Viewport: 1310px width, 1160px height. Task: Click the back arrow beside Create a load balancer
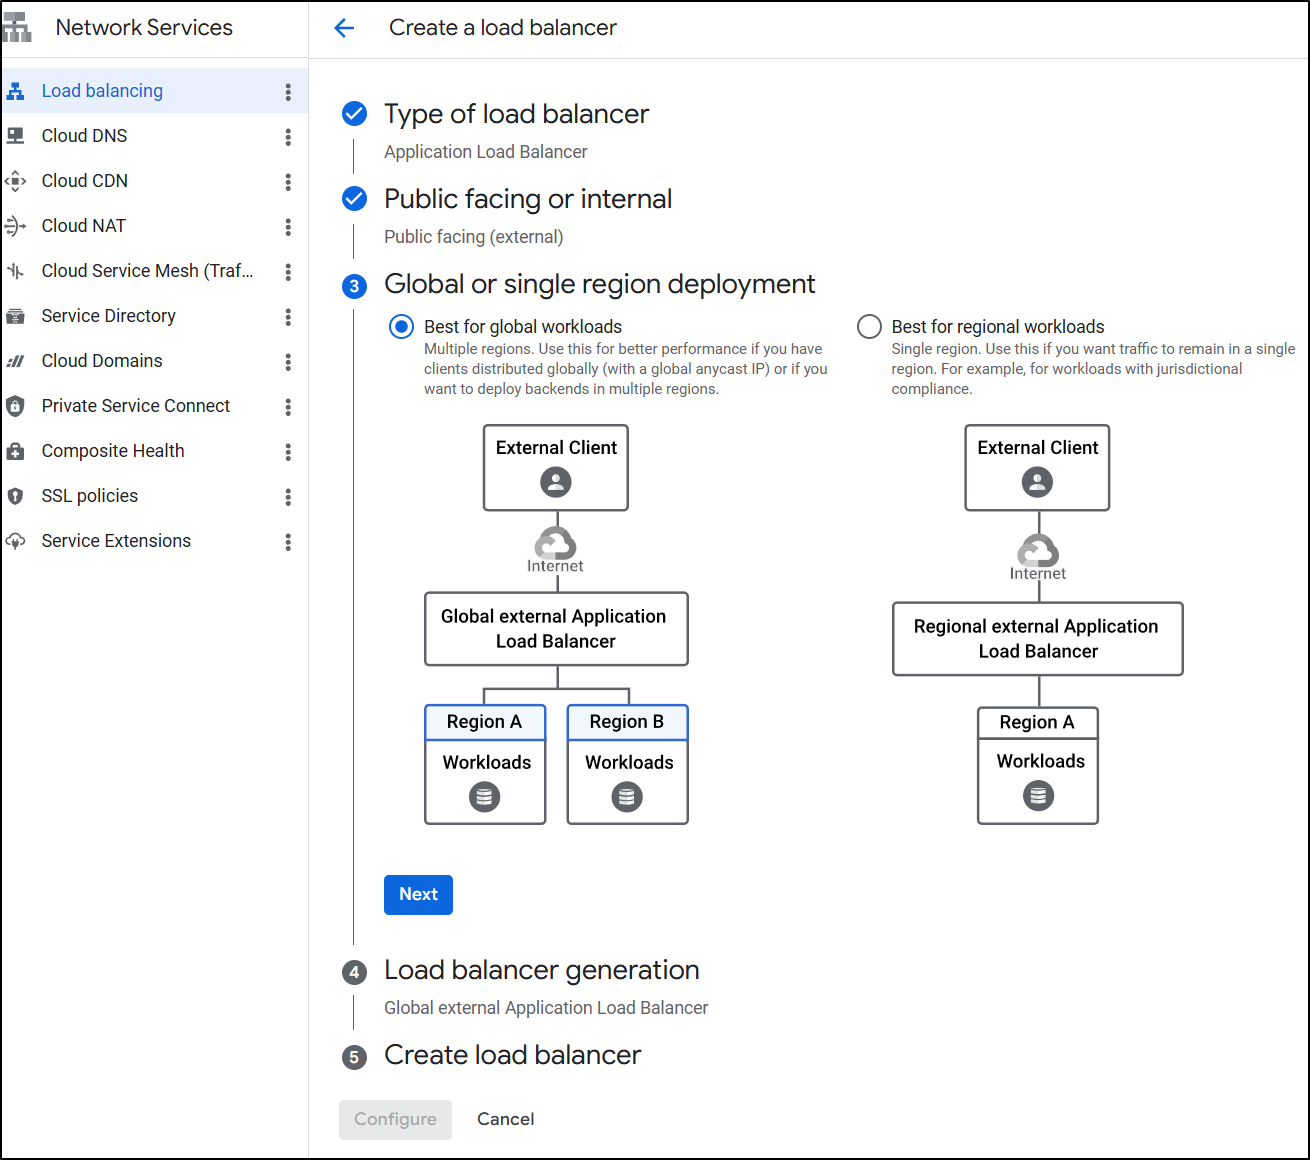click(x=344, y=28)
